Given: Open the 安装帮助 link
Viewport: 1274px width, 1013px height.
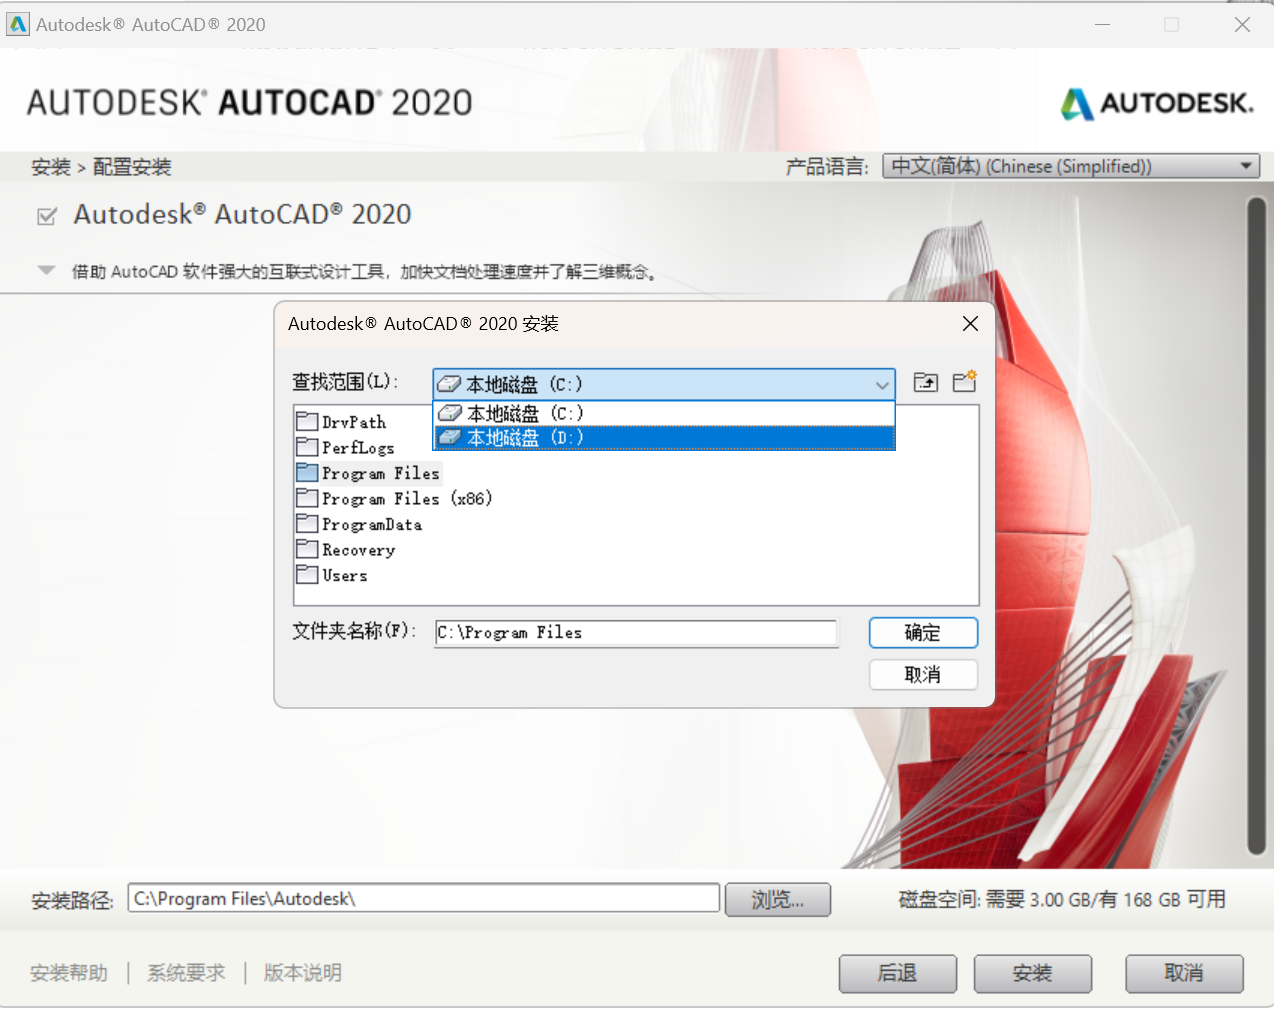Looking at the screenshot, I should pyautogui.click(x=69, y=973).
